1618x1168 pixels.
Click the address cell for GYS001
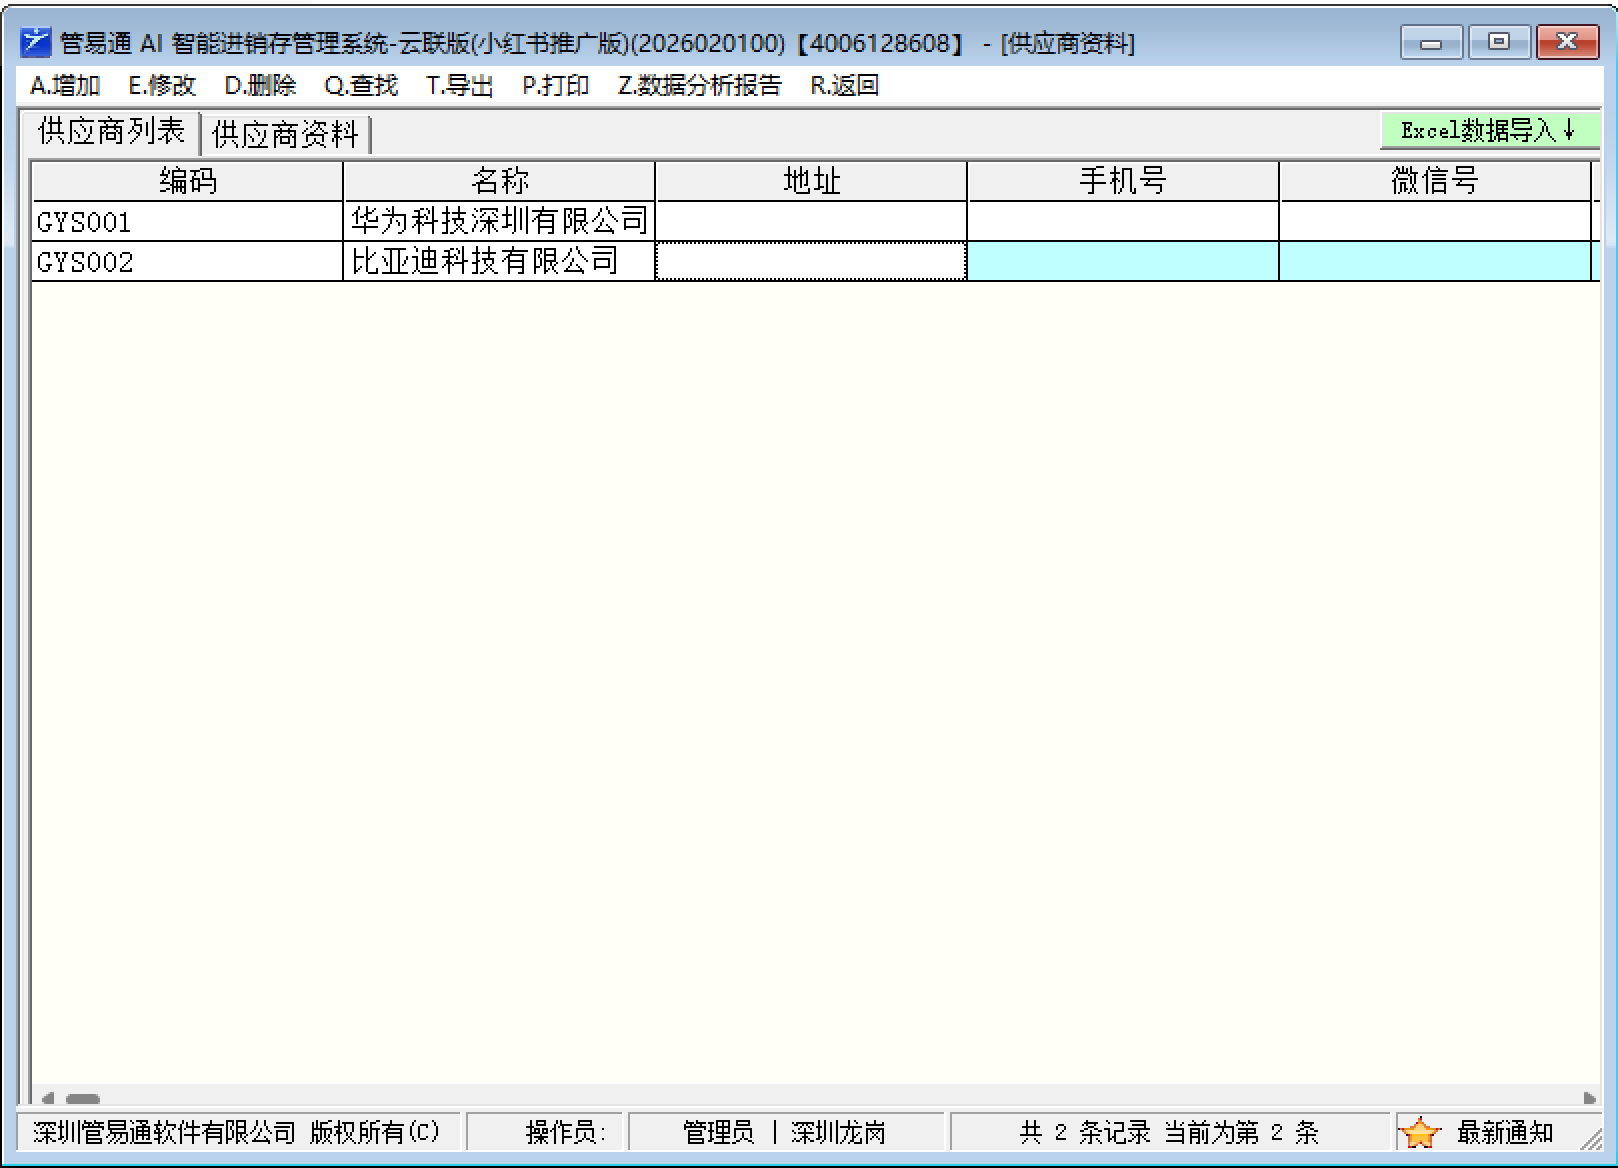tap(810, 221)
